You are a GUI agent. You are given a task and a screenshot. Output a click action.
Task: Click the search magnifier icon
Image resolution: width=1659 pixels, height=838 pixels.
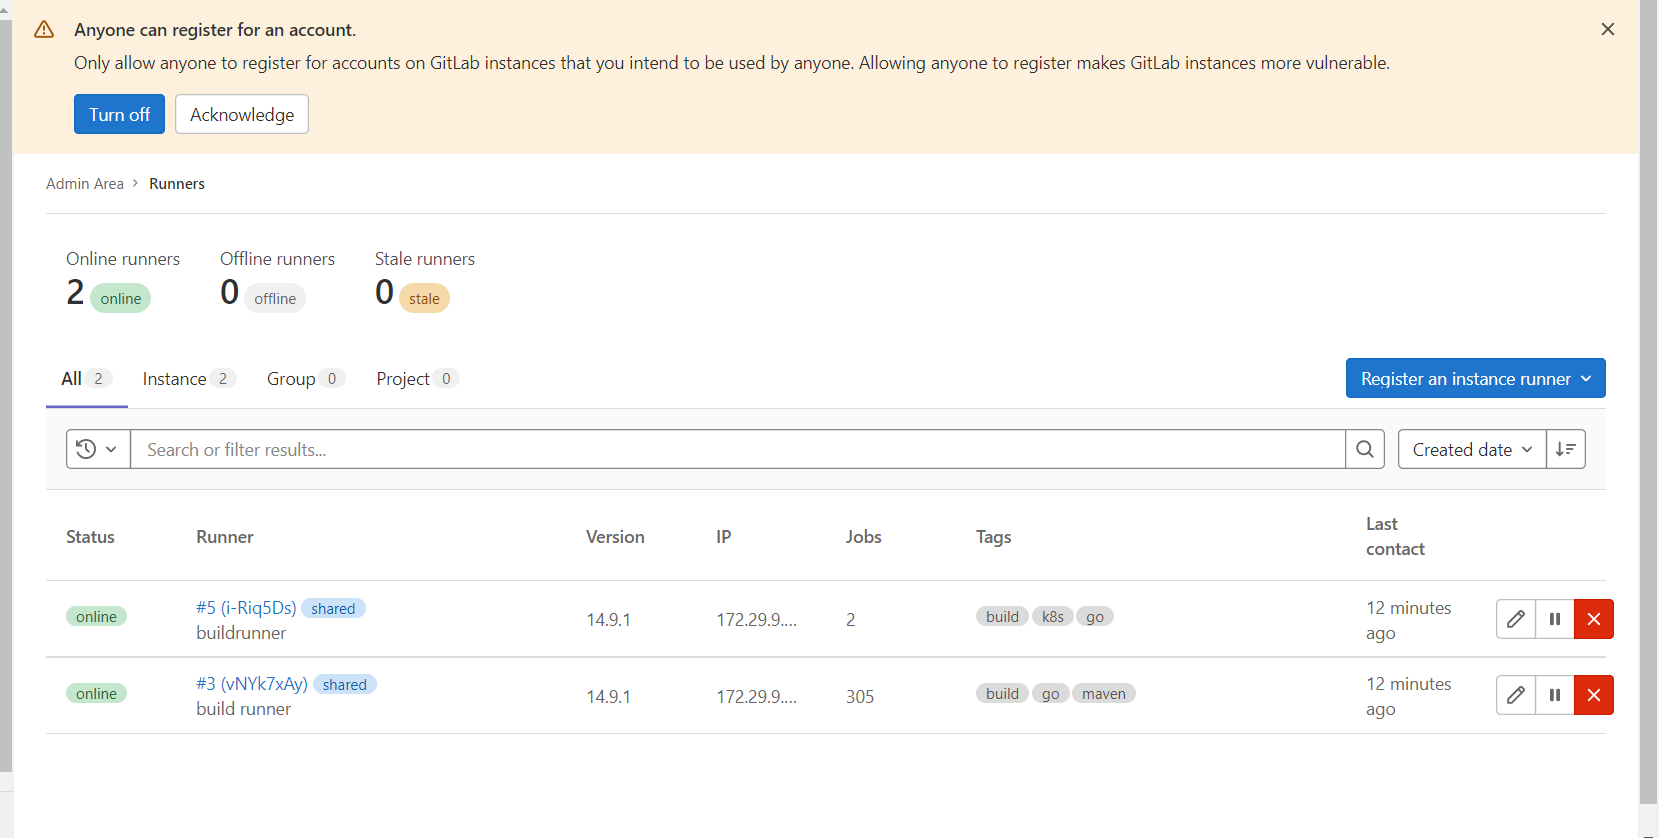coord(1365,449)
